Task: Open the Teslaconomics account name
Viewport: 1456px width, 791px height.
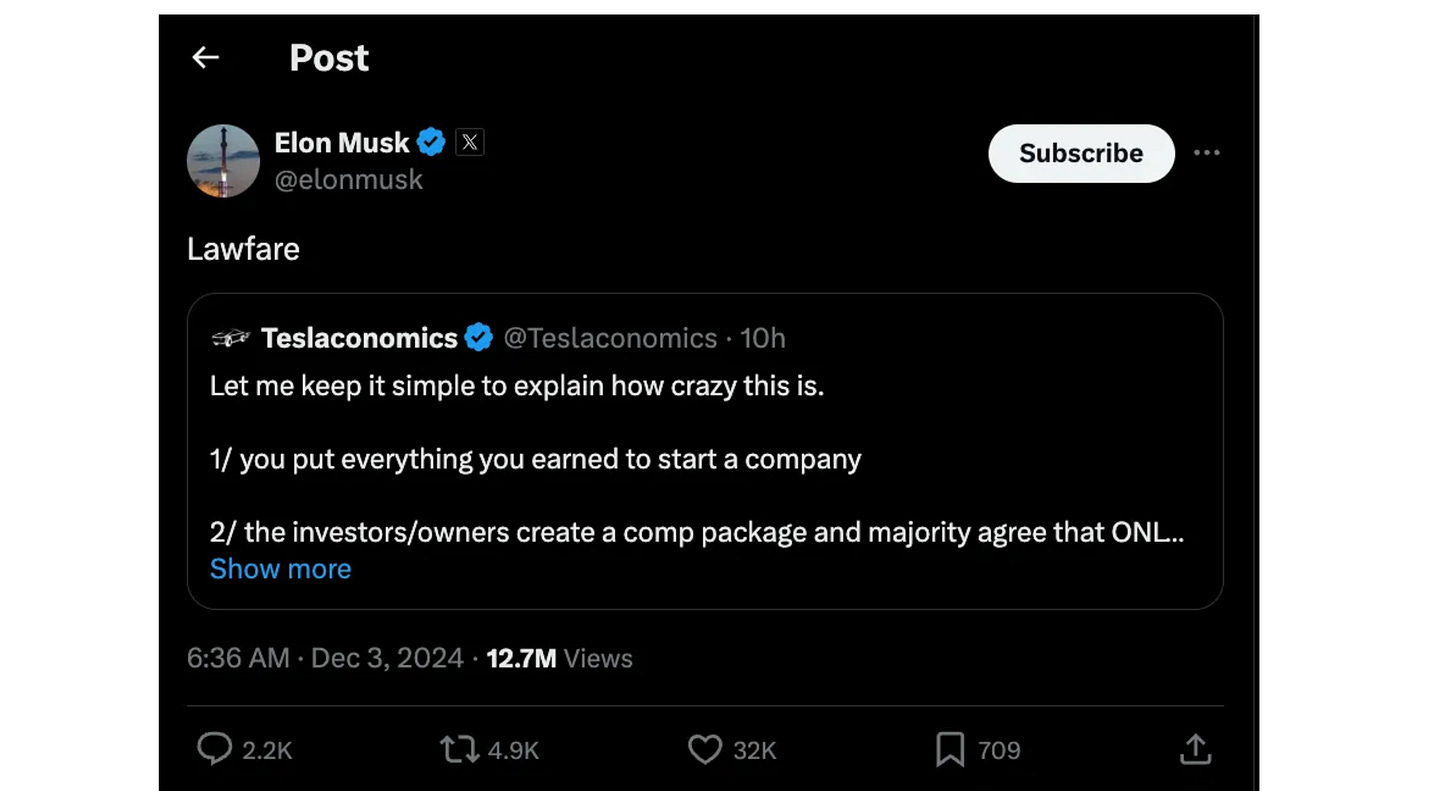Action: coord(359,338)
